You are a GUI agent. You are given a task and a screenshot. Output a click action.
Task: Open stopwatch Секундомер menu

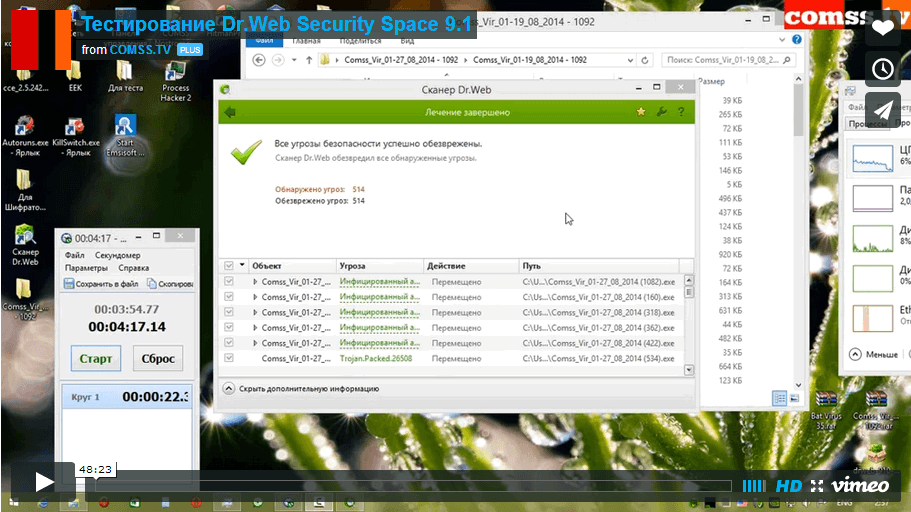pyautogui.click(x=117, y=255)
